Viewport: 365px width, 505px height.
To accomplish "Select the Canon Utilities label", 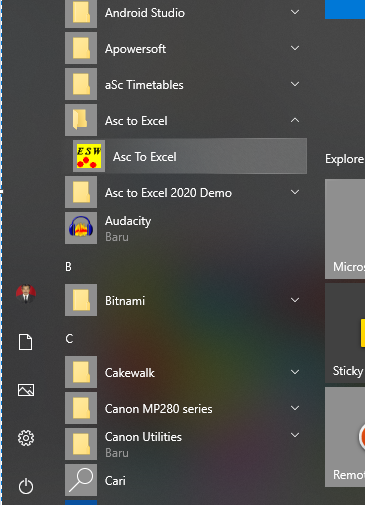I will (x=143, y=437).
